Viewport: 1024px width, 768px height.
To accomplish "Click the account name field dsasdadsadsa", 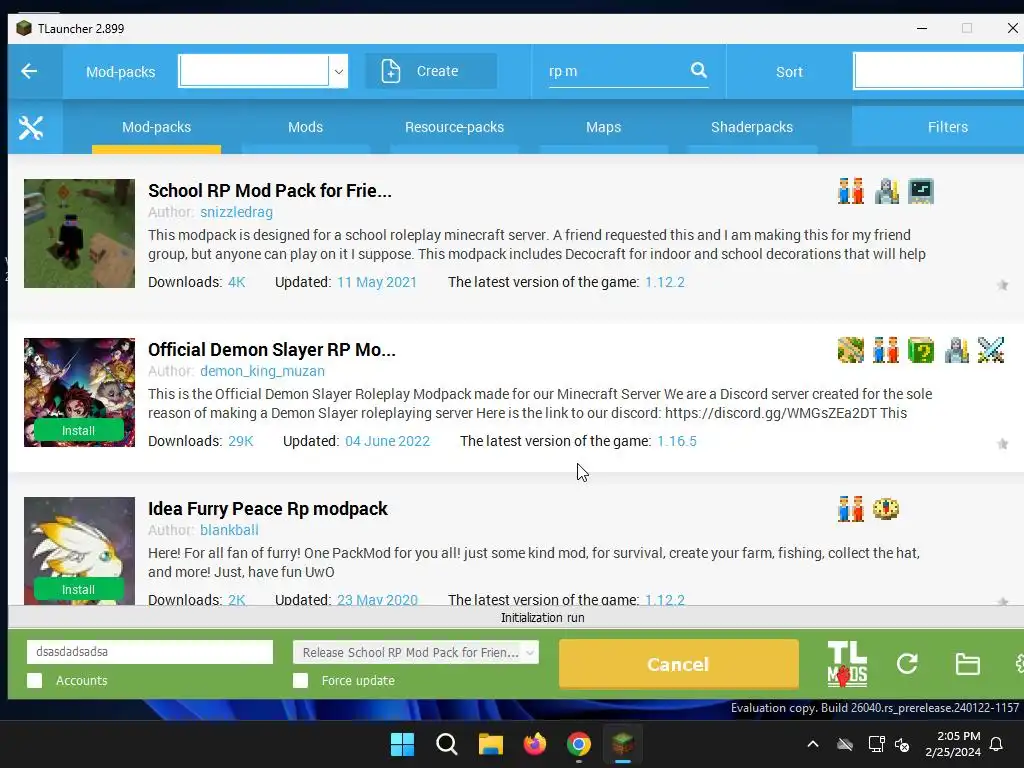I will (150, 652).
